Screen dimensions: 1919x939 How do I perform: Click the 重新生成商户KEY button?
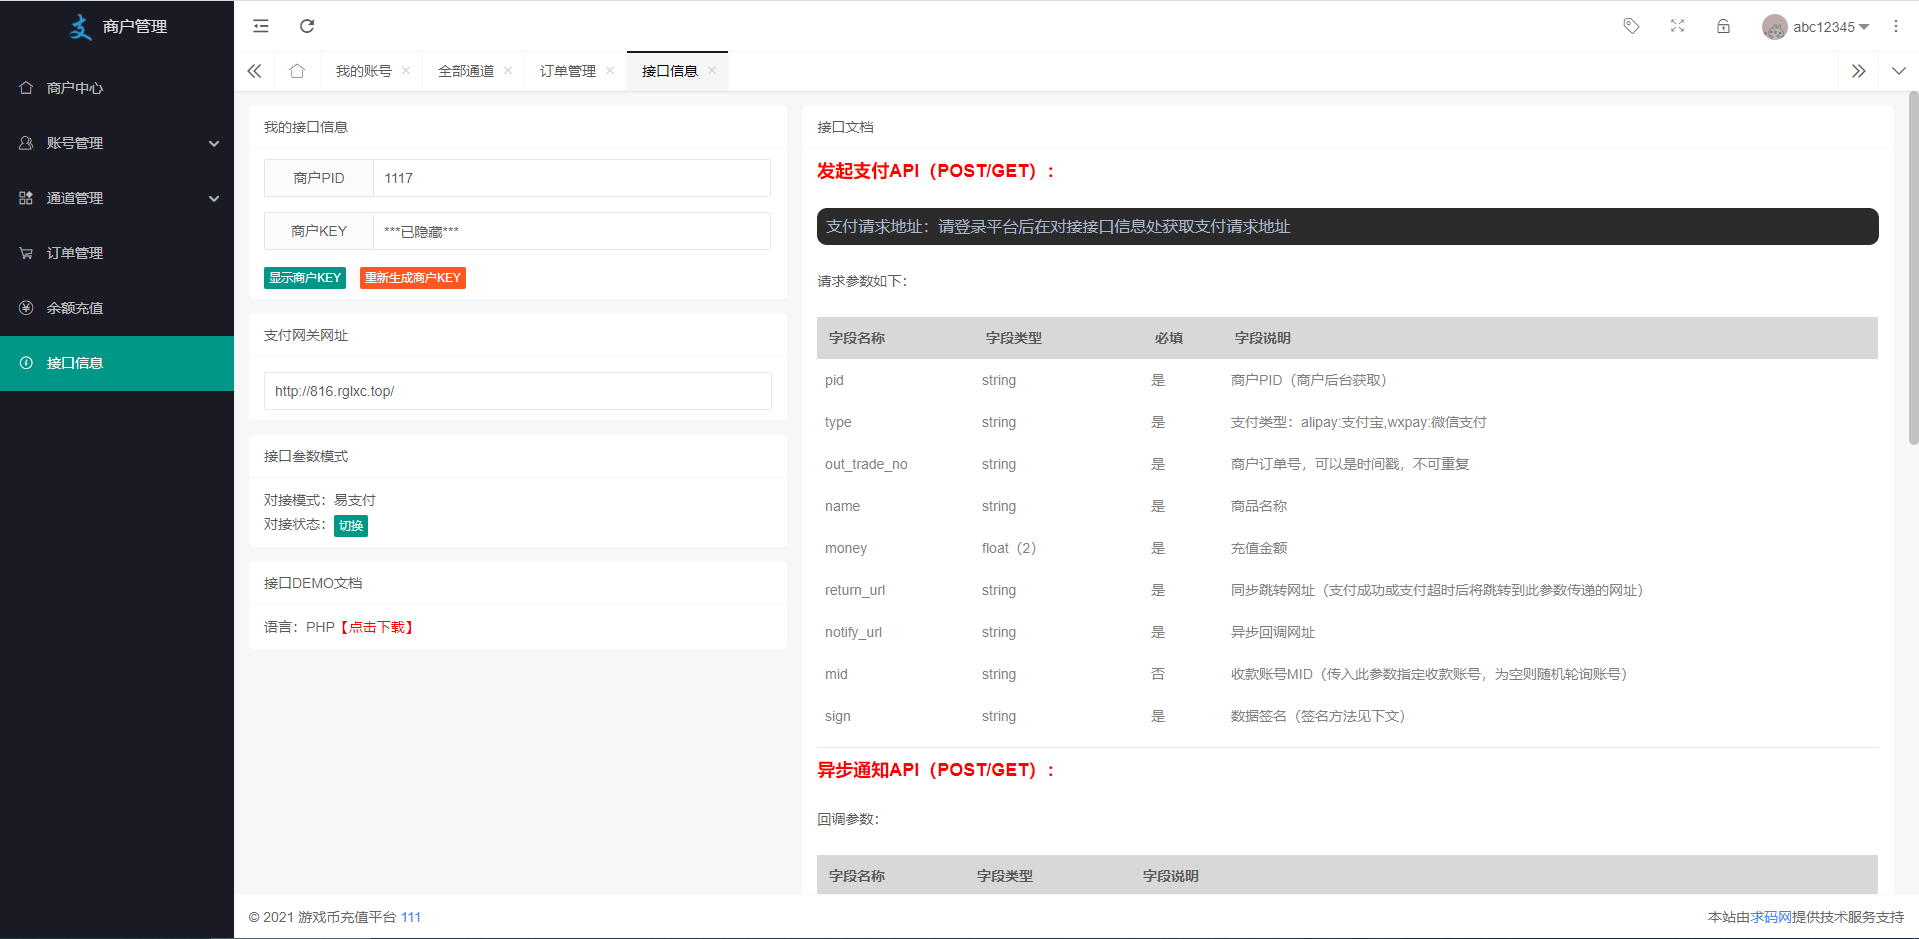pyautogui.click(x=412, y=278)
